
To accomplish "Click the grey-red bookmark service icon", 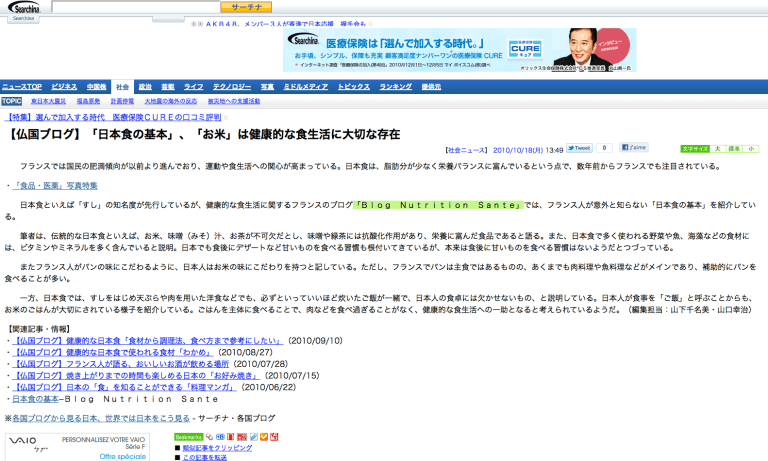I will click(242, 437).
